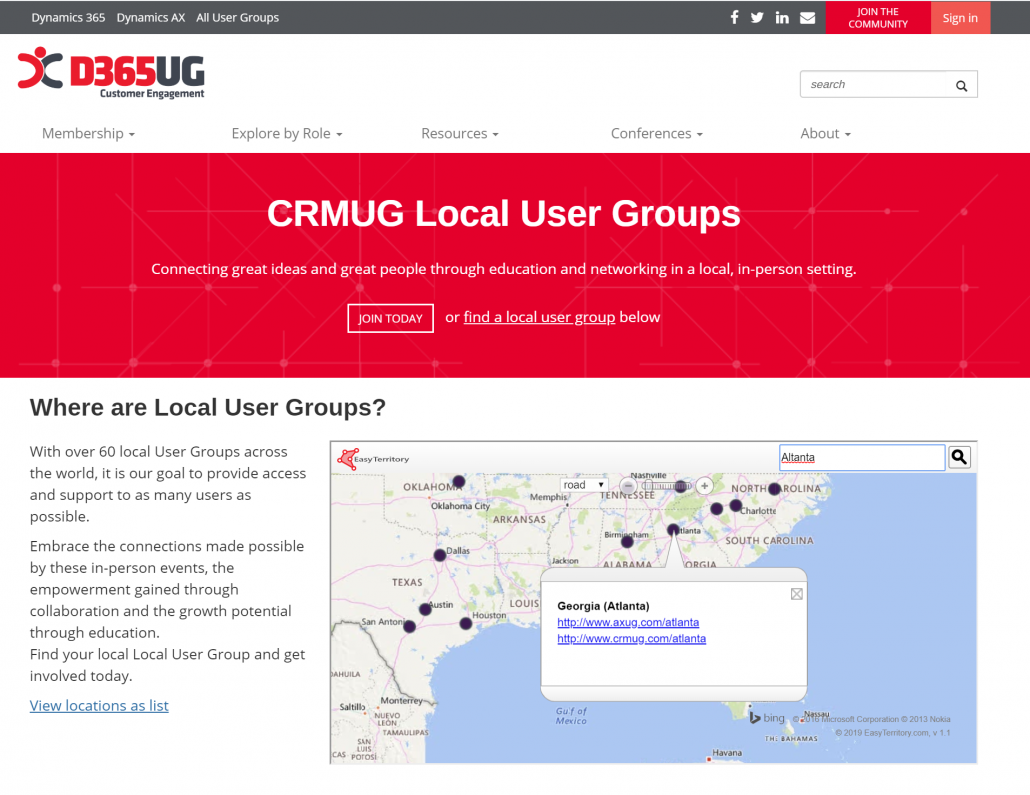Click the Bing logo on map
The image size is (1030, 795).
point(767,717)
